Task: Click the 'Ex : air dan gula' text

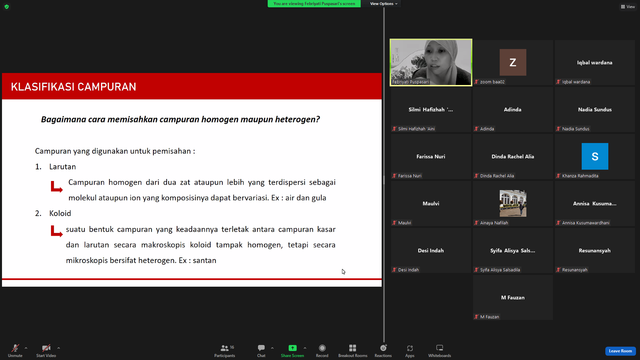Action: point(299,198)
